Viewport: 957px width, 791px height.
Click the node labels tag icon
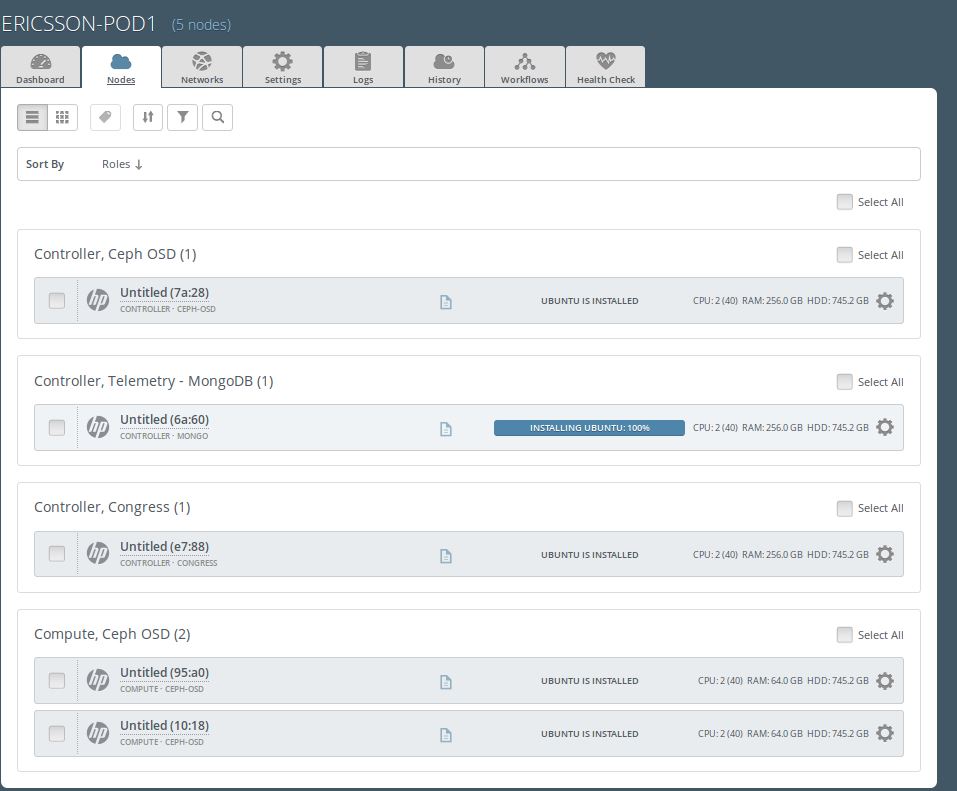click(105, 117)
